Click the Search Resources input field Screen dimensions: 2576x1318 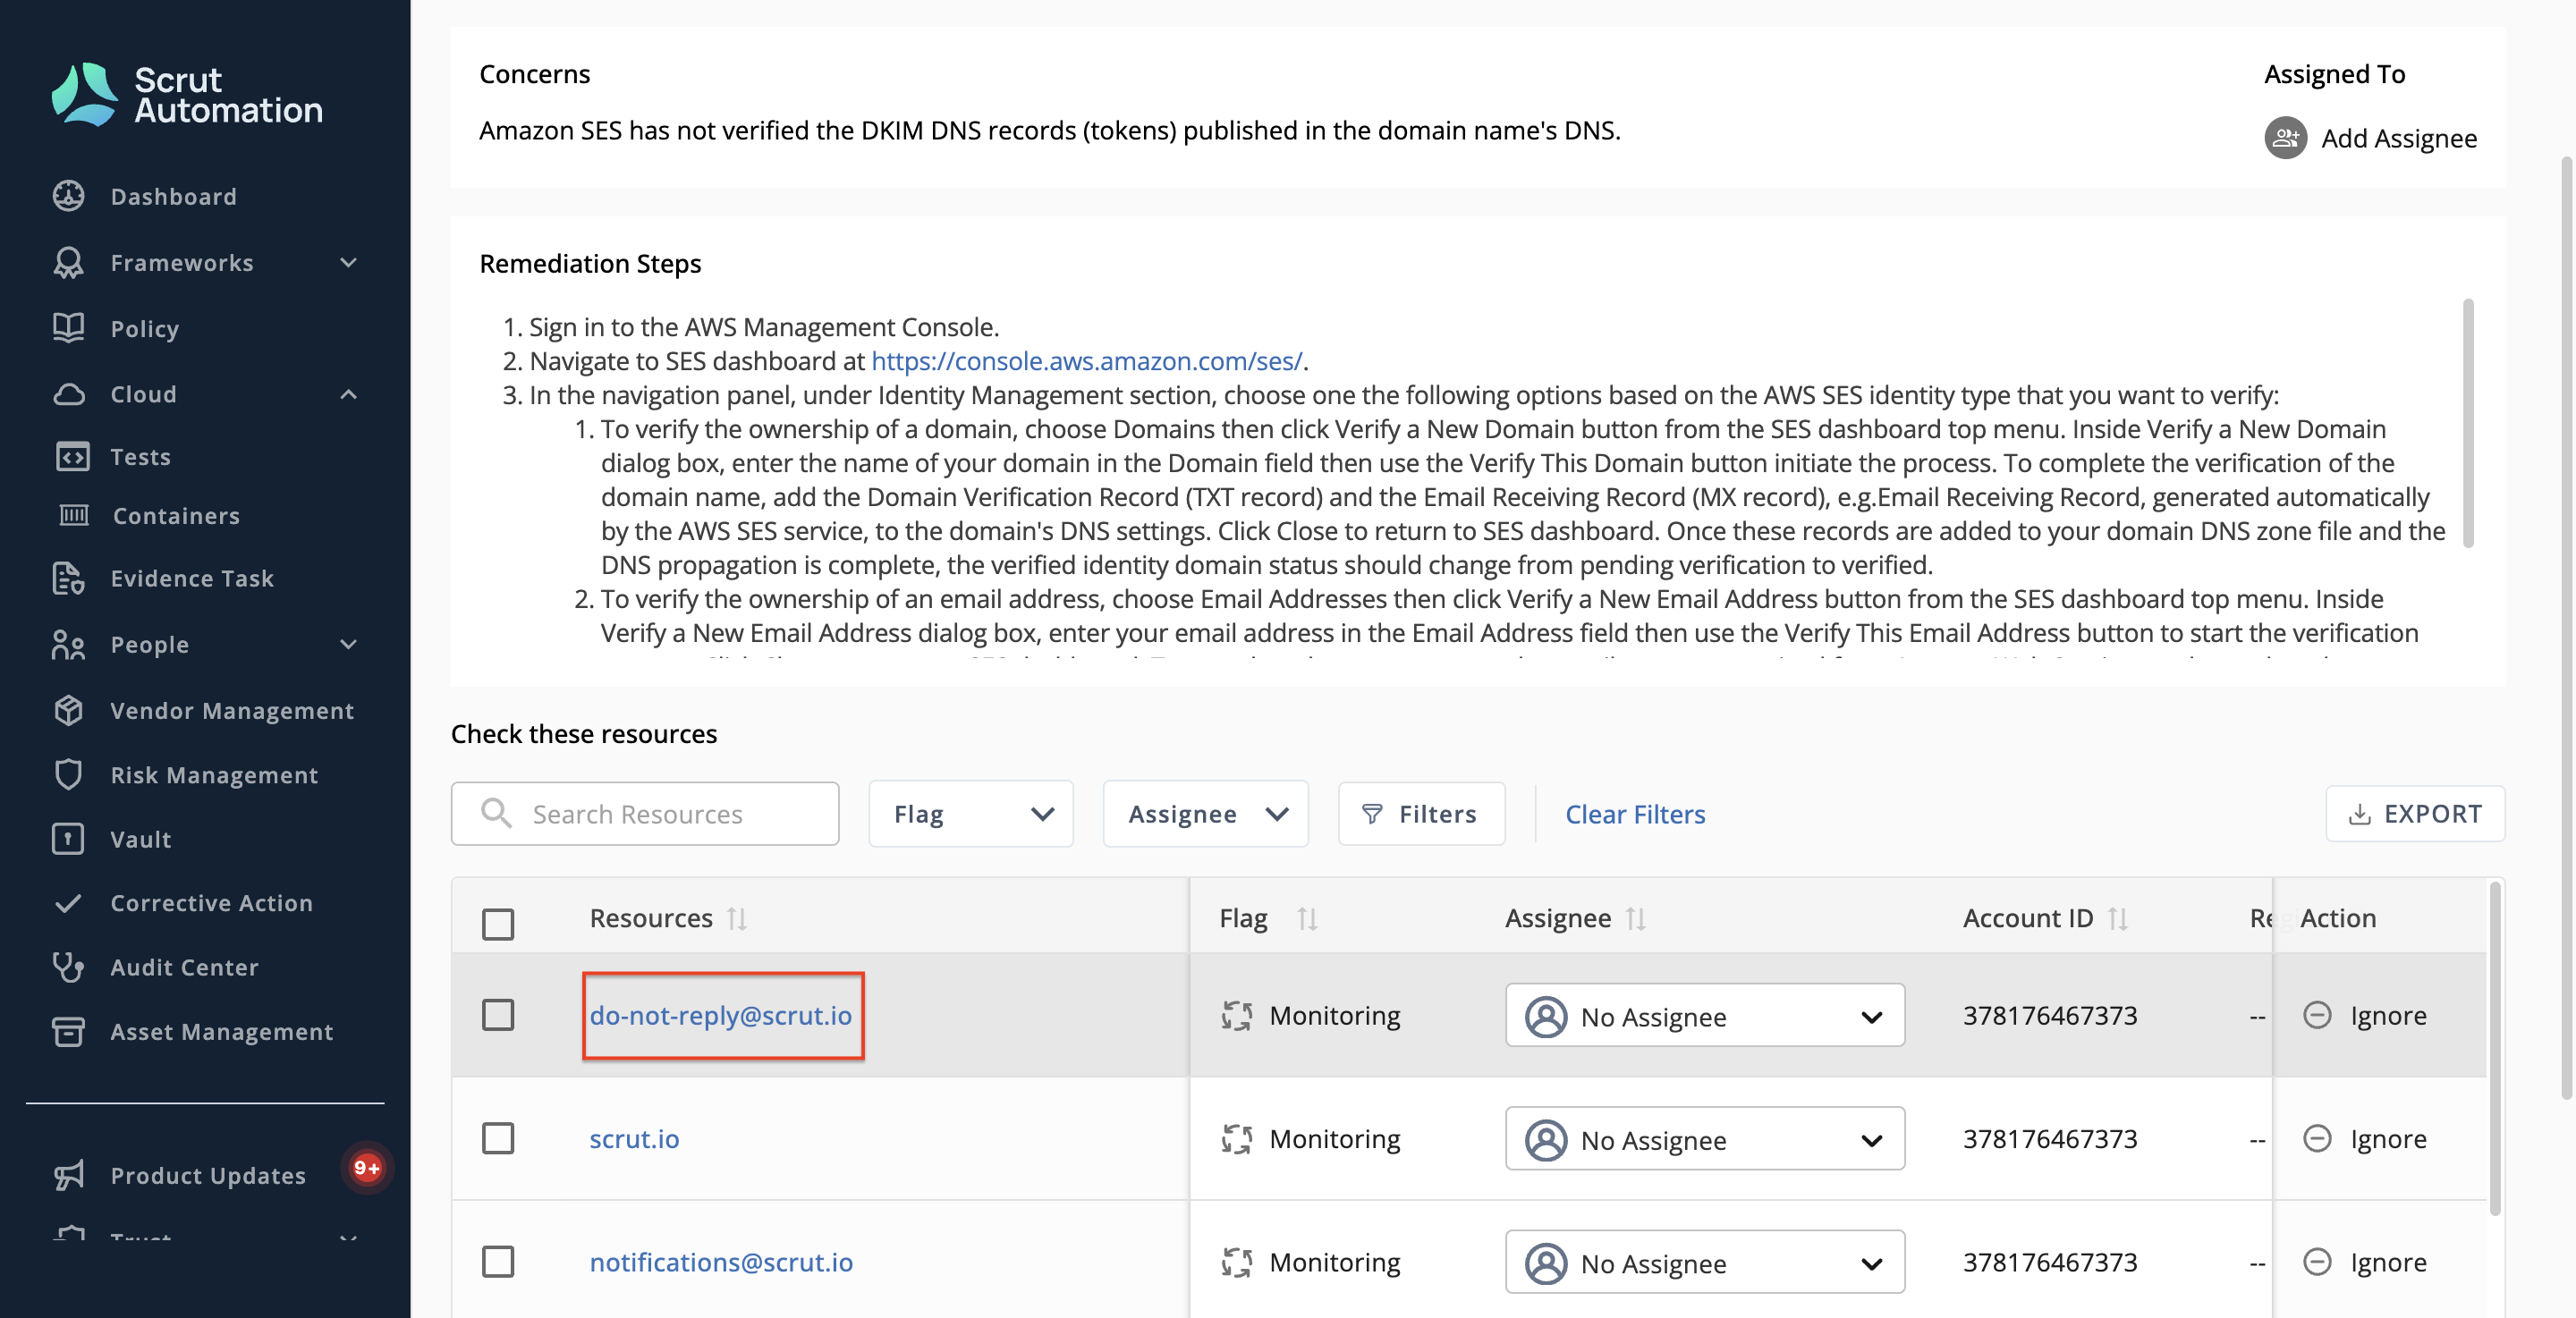pos(645,813)
